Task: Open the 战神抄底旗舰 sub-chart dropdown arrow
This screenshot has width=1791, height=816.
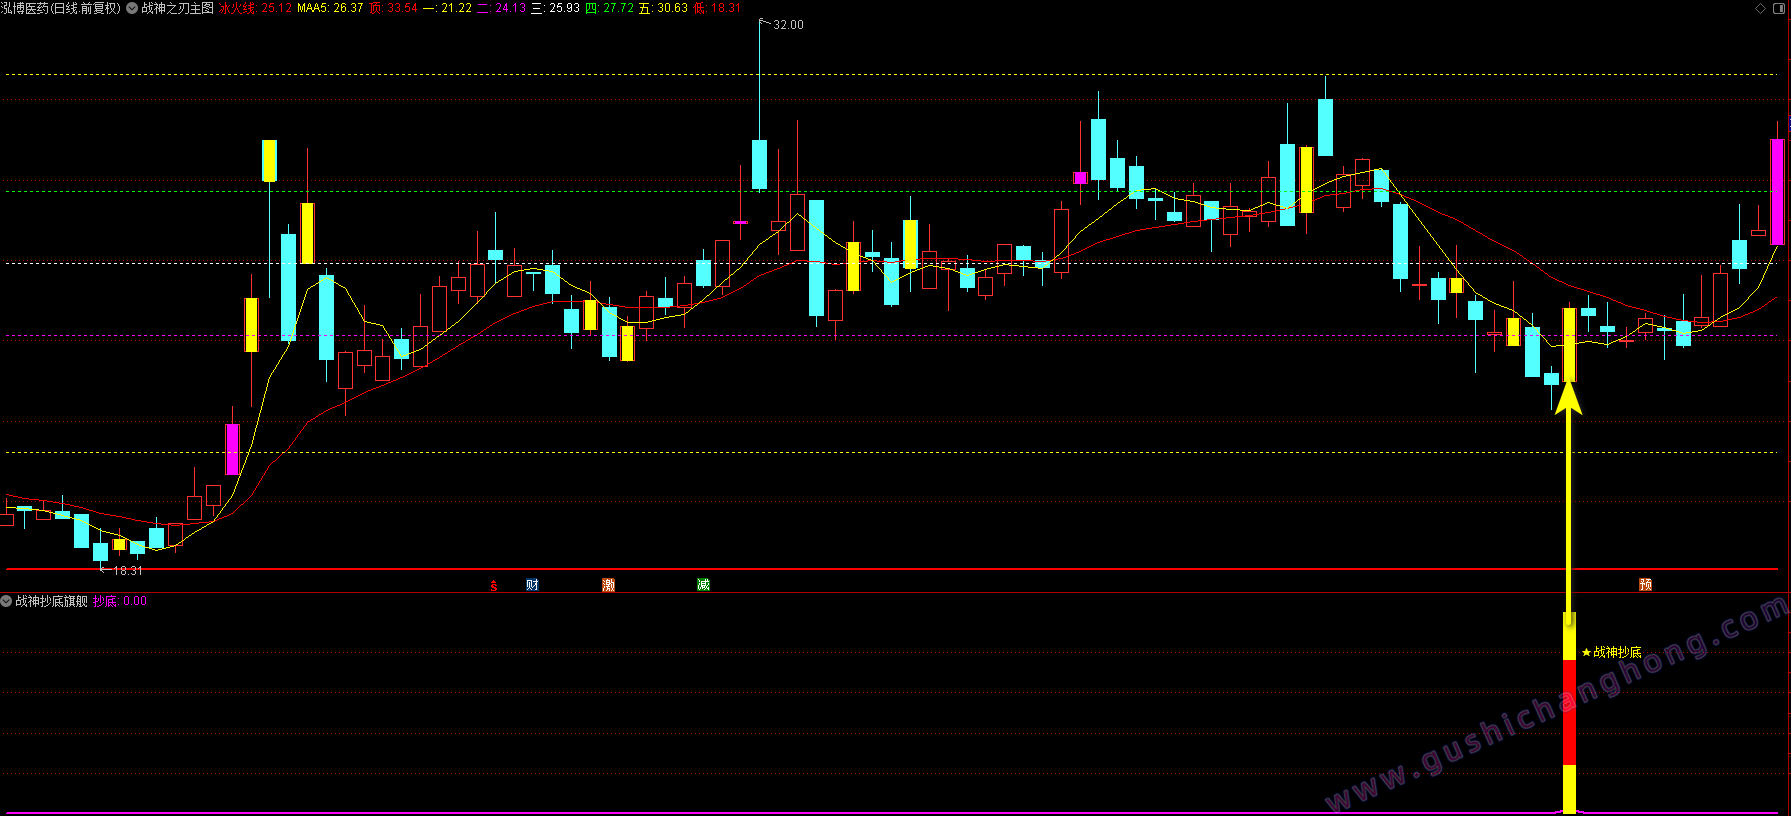Action: point(6,601)
